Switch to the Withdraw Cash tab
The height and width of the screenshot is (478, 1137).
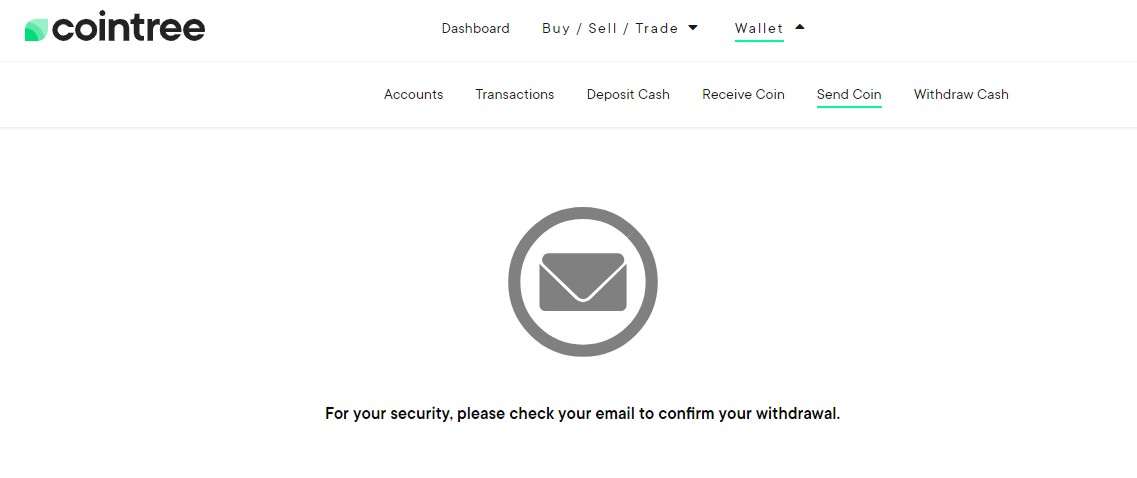coord(961,94)
